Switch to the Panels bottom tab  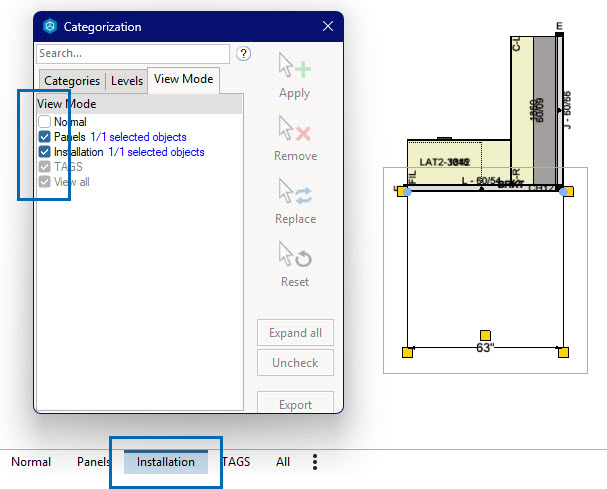coord(94,462)
